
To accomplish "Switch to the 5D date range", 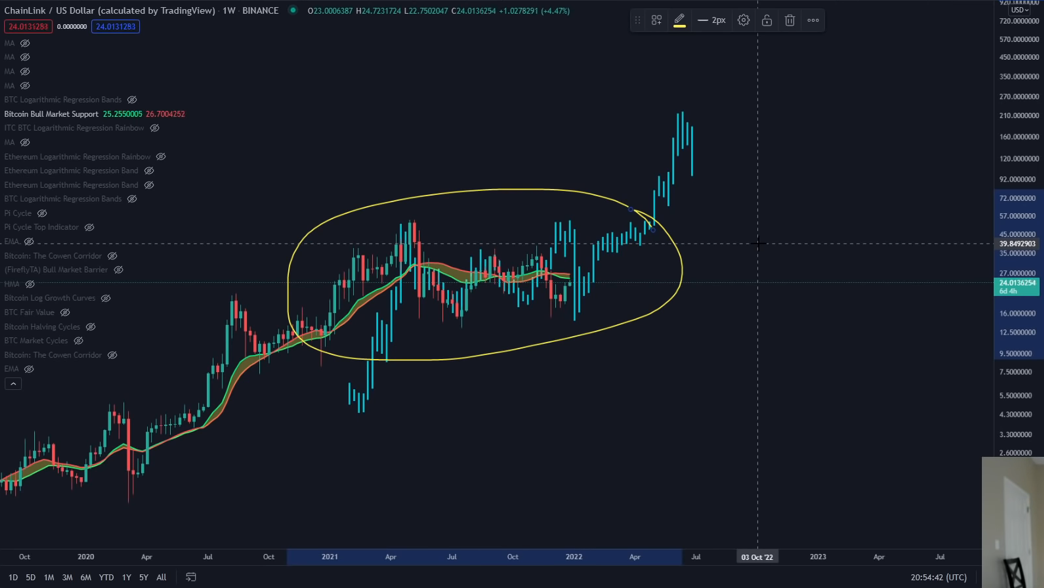I will pyautogui.click(x=31, y=577).
